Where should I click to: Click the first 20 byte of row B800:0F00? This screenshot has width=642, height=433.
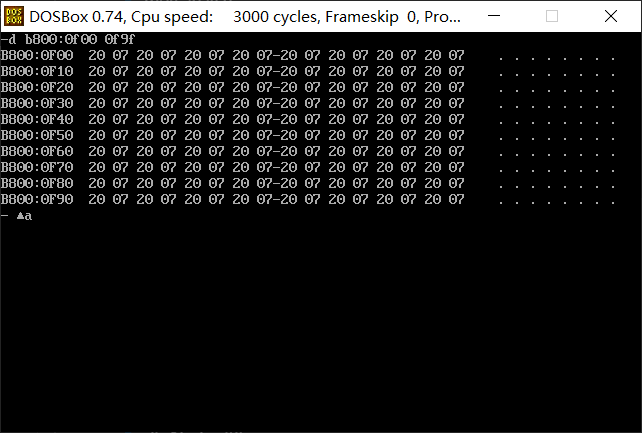pyautogui.click(x=97, y=55)
